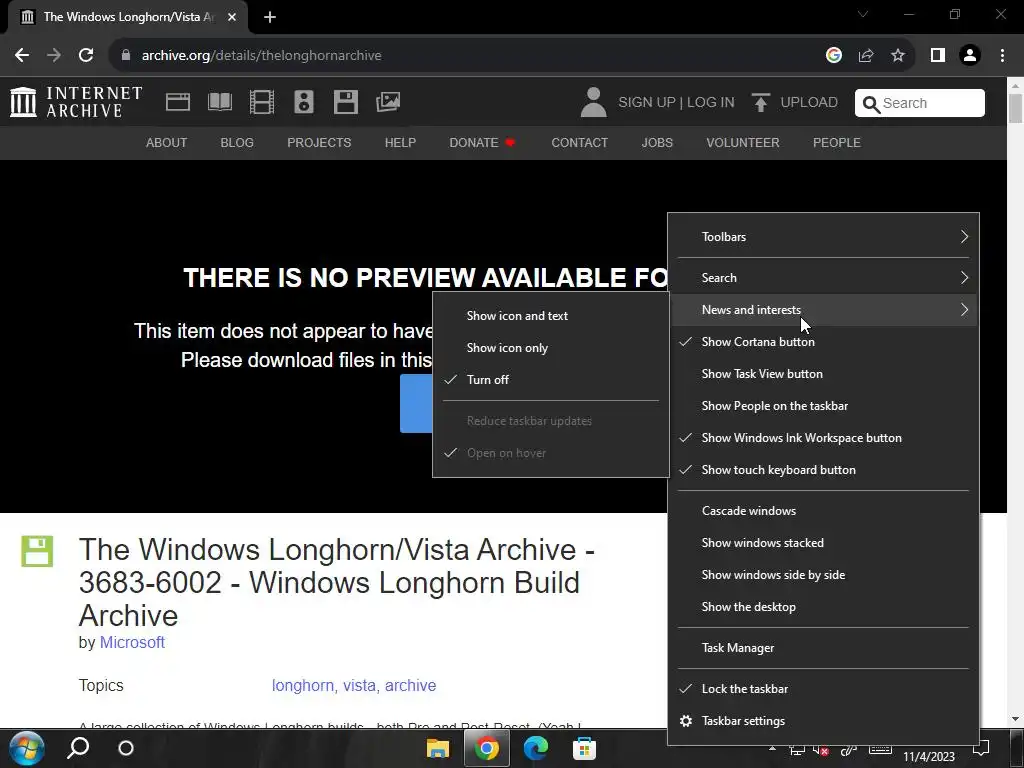Uncheck Show Cortana button
The height and width of the screenshot is (768, 1024).
point(823,342)
